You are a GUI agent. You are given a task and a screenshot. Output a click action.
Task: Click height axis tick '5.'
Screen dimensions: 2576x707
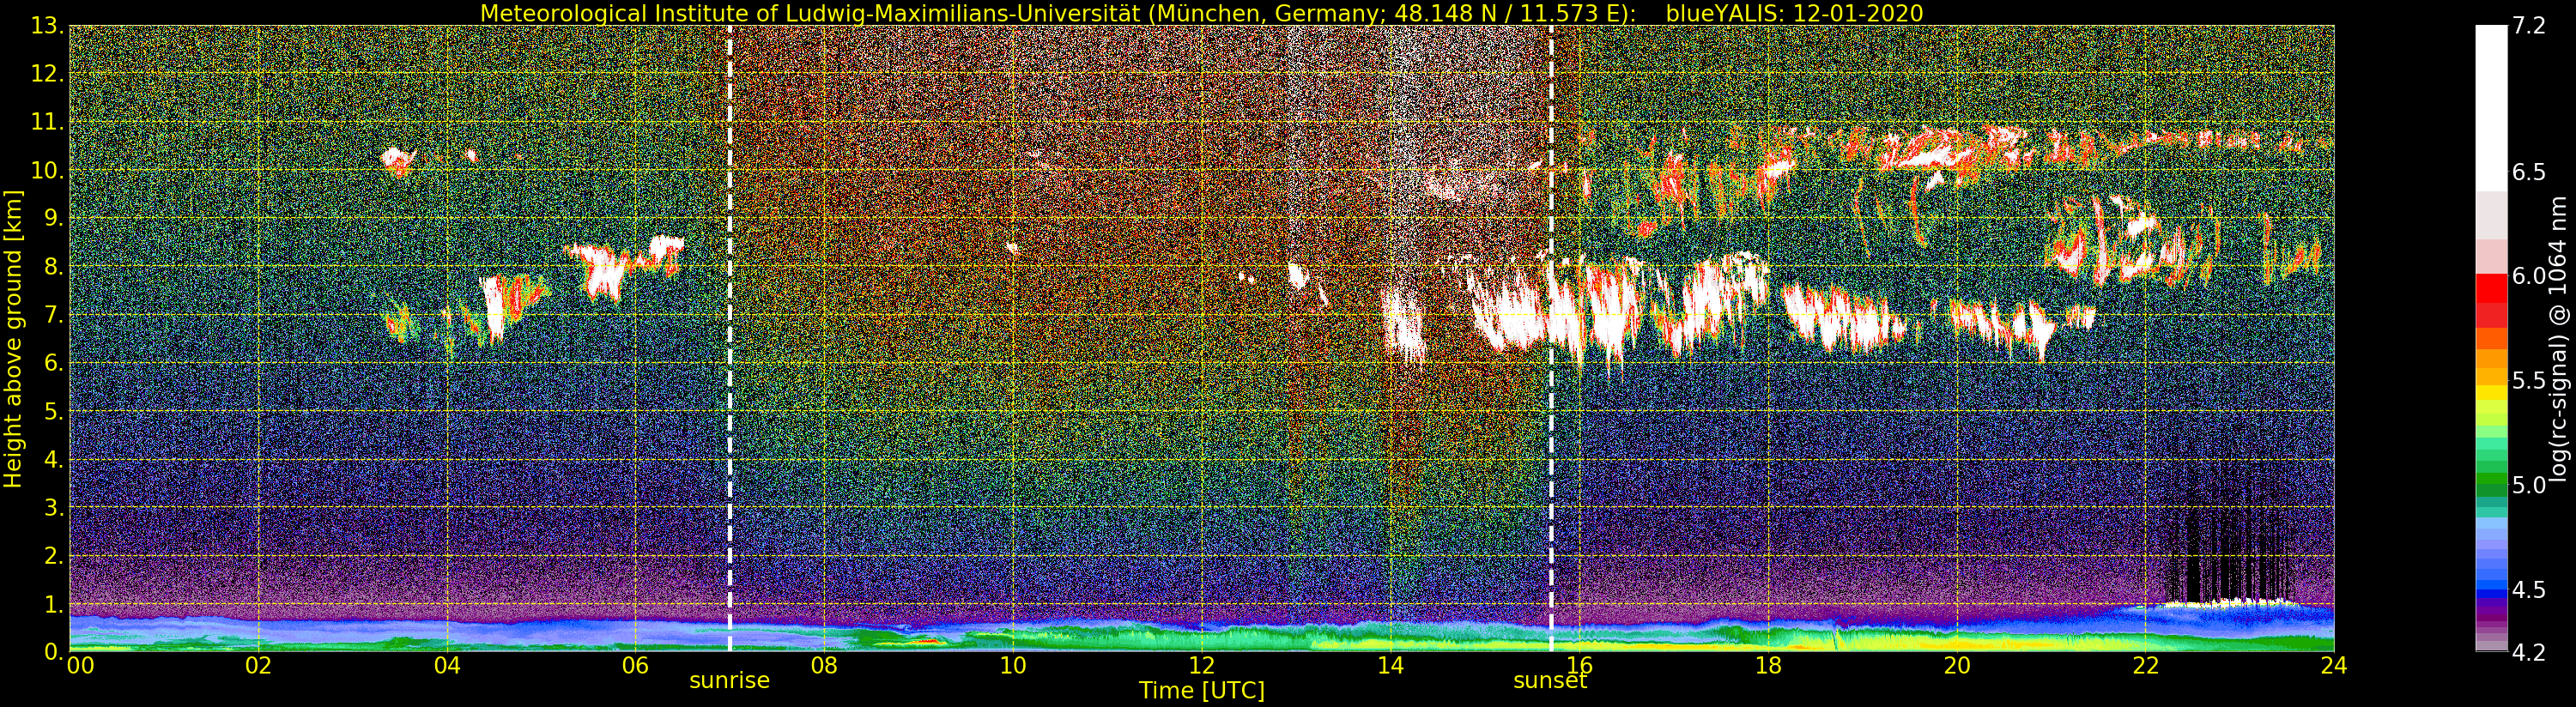(54, 412)
